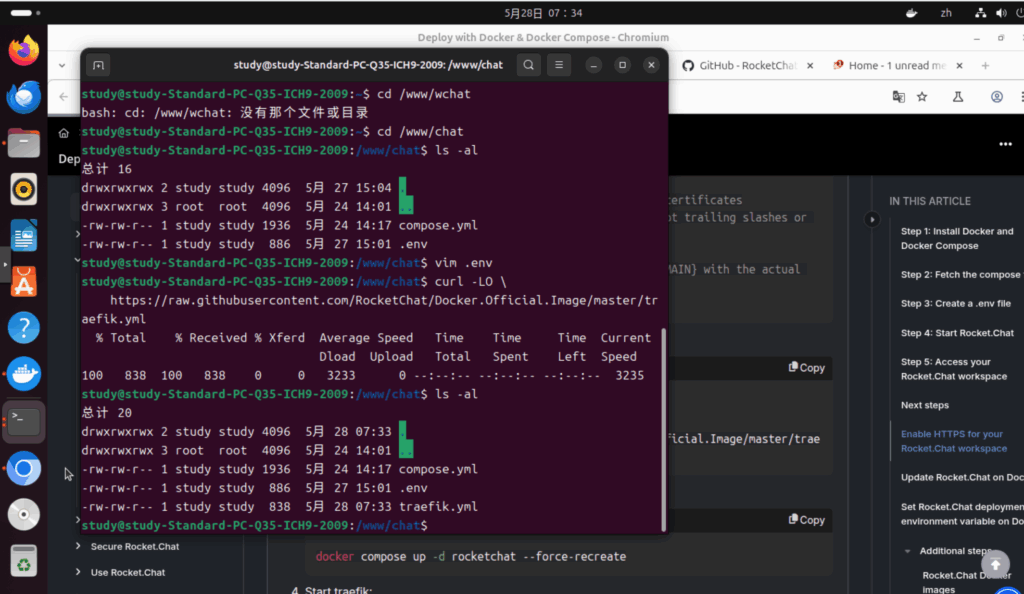Open Chromium's labs flask icon

(x=958, y=97)
